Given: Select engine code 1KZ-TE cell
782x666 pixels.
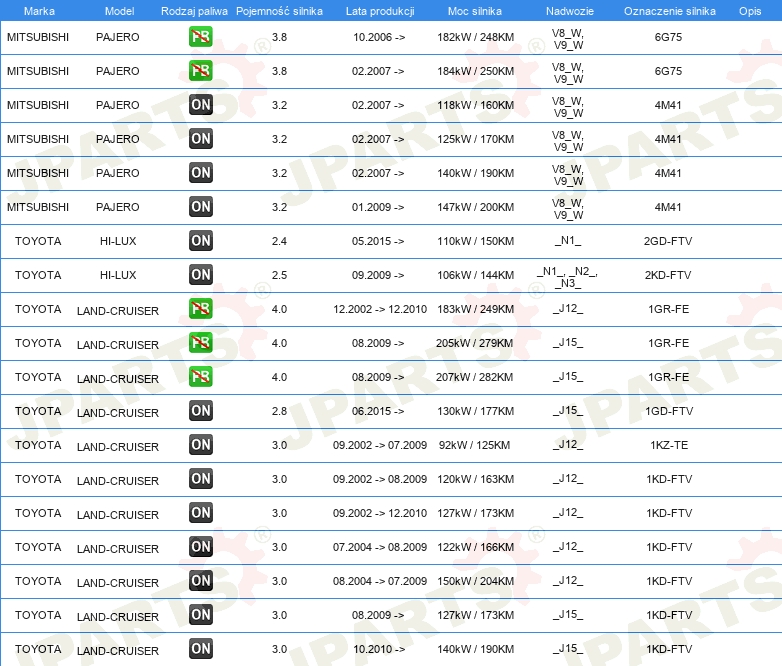Looking at the screenshot, I should [x=669, y=445].
